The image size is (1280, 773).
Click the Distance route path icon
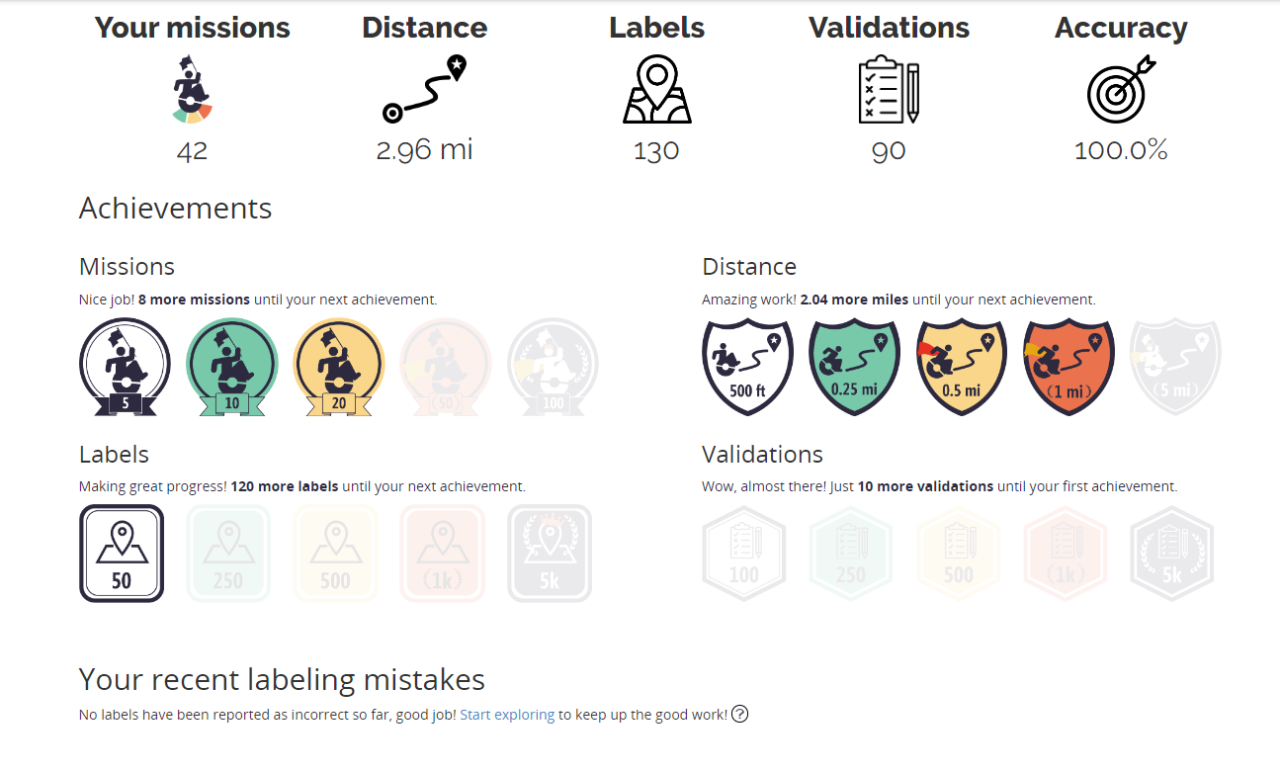(424, 89)
